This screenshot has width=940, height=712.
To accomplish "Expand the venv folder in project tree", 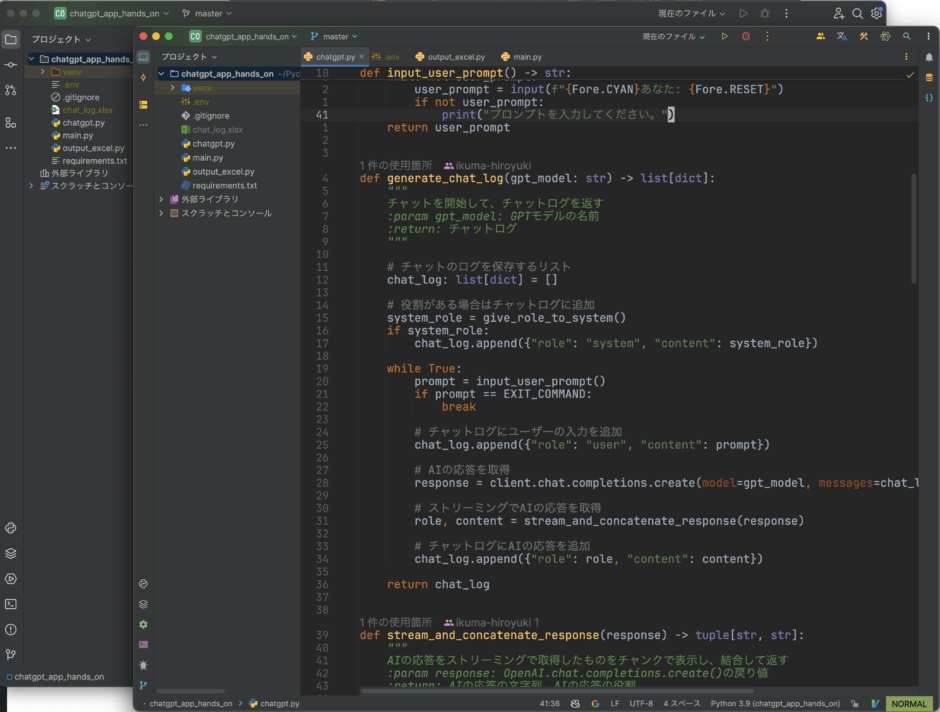I will click(x=173, y=88).
